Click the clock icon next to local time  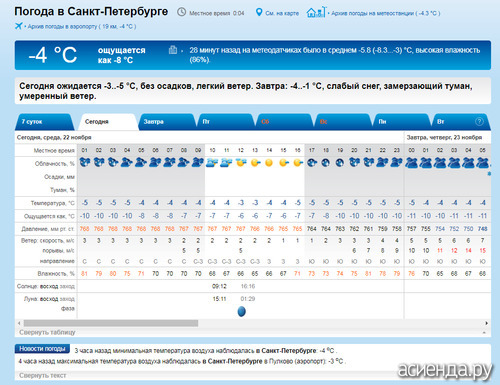pyautogui.click(x=181, y=12)
